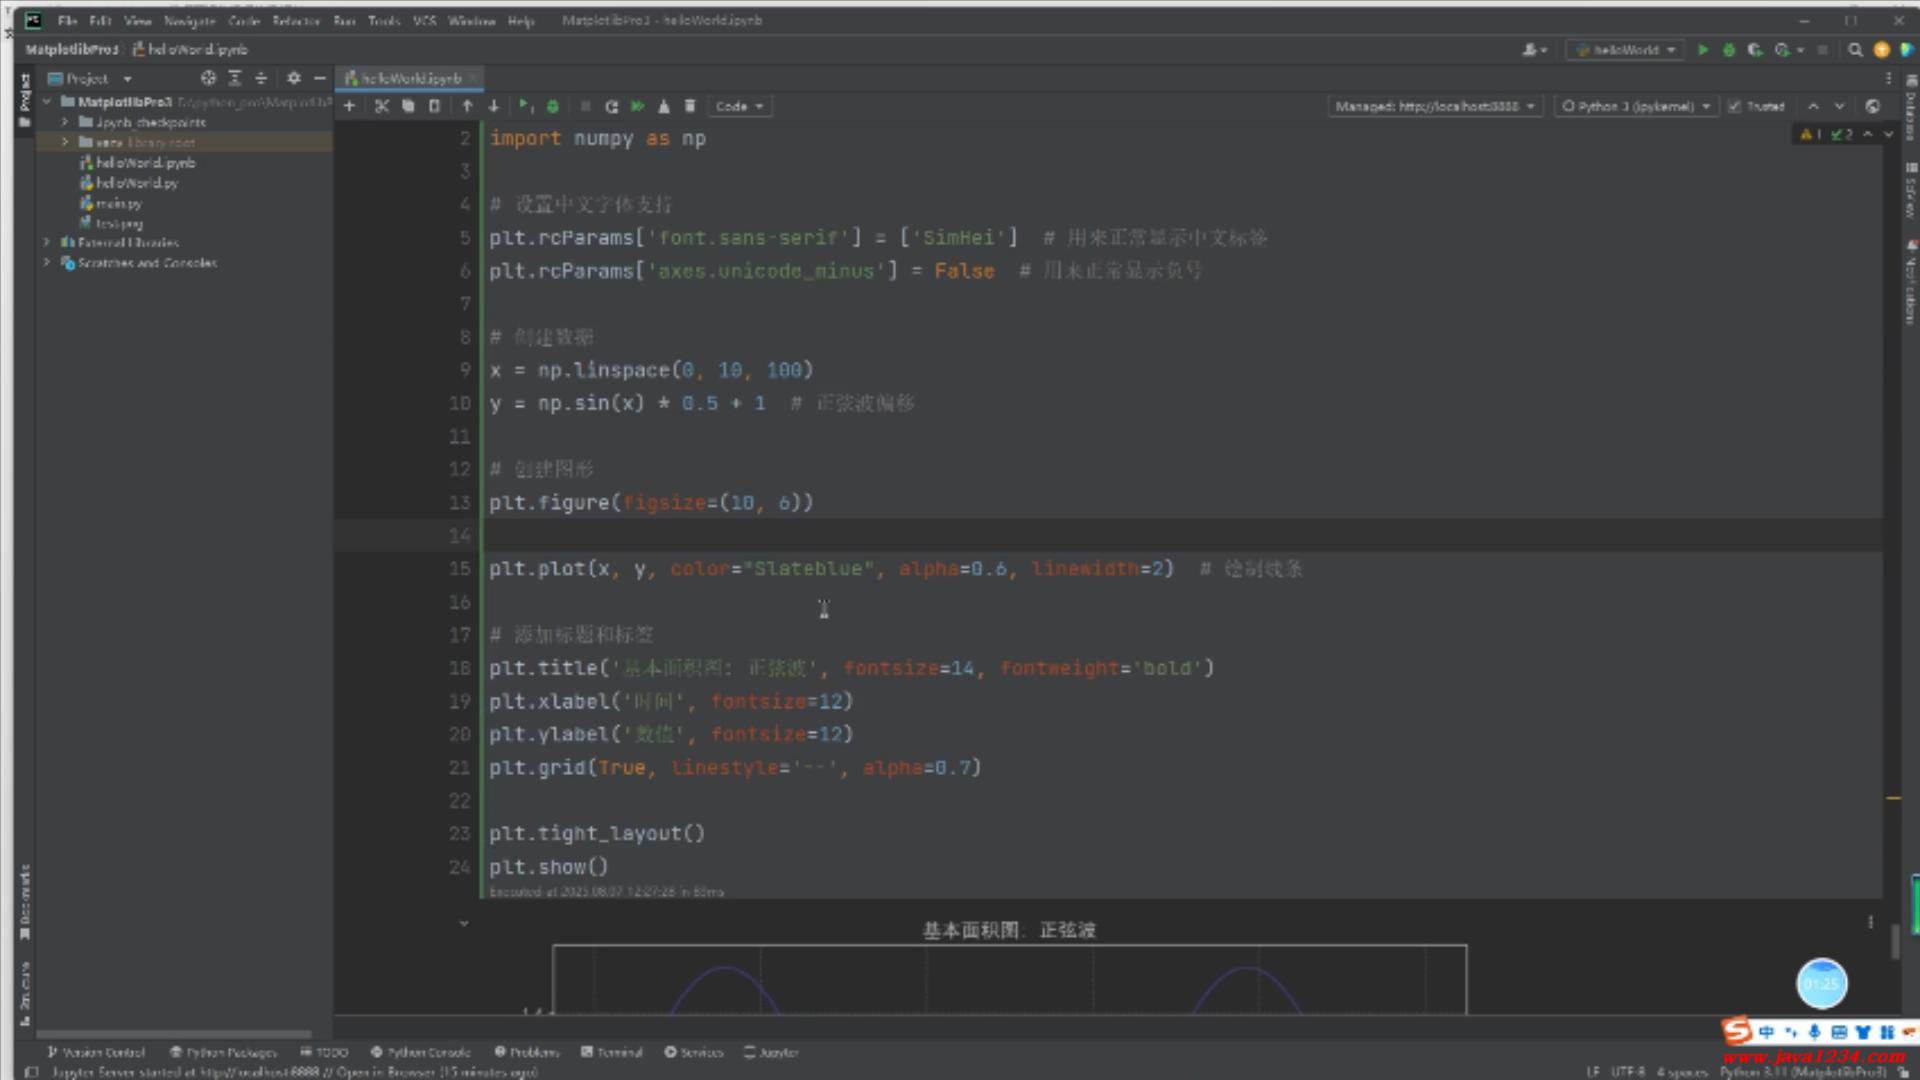Screen dimensions: 1920x1080
Task: Open the Code cell type dropdown
Action: pyautogui.click(x=739, y=106)
